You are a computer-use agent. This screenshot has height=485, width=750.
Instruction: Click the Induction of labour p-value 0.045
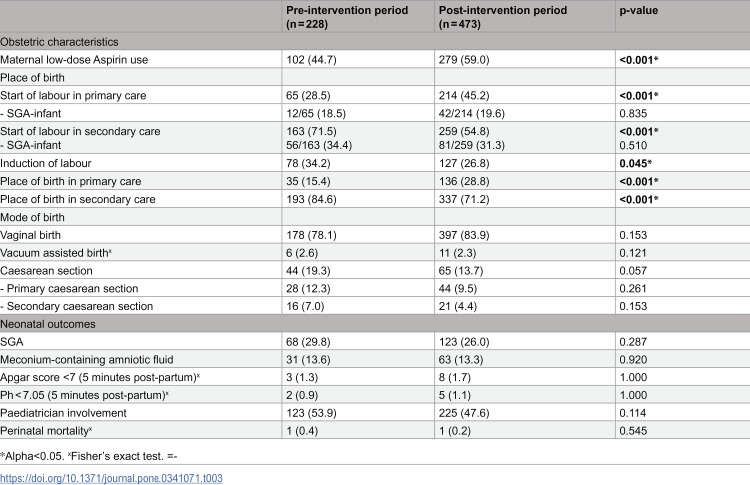pyautogui.click(x=635, y=163)
